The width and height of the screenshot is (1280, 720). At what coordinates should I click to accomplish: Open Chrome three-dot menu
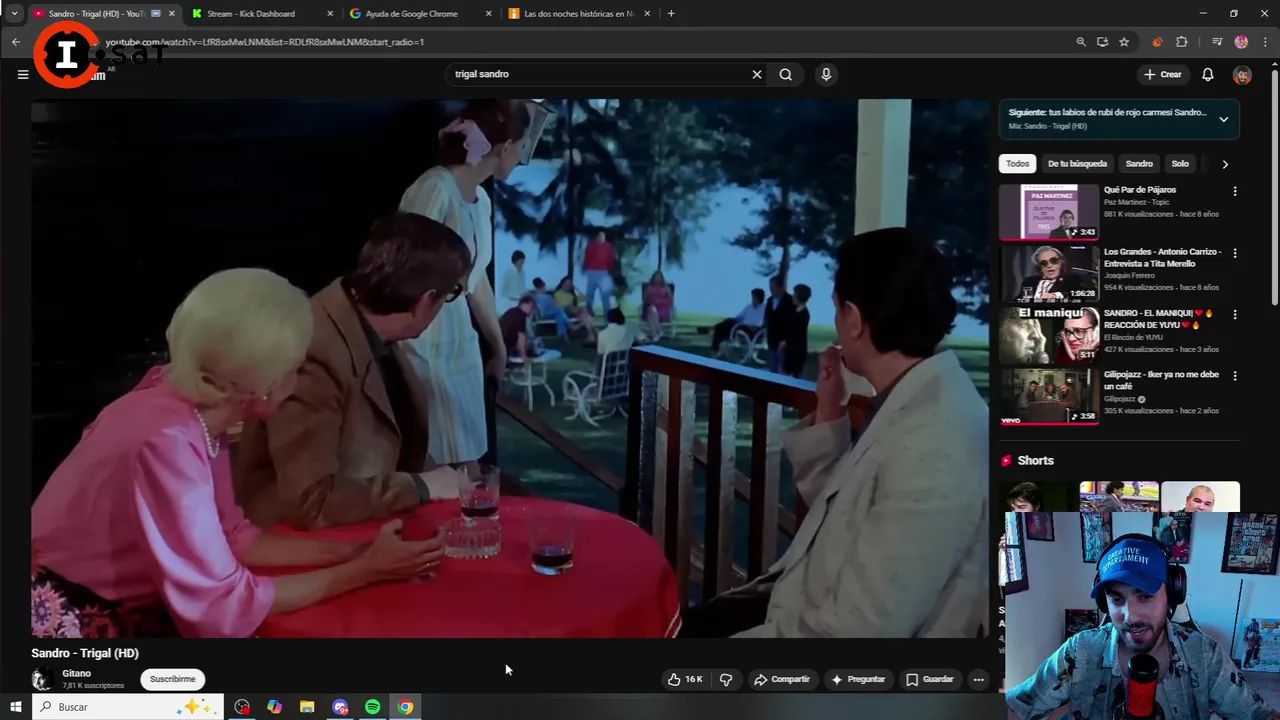1266,42
